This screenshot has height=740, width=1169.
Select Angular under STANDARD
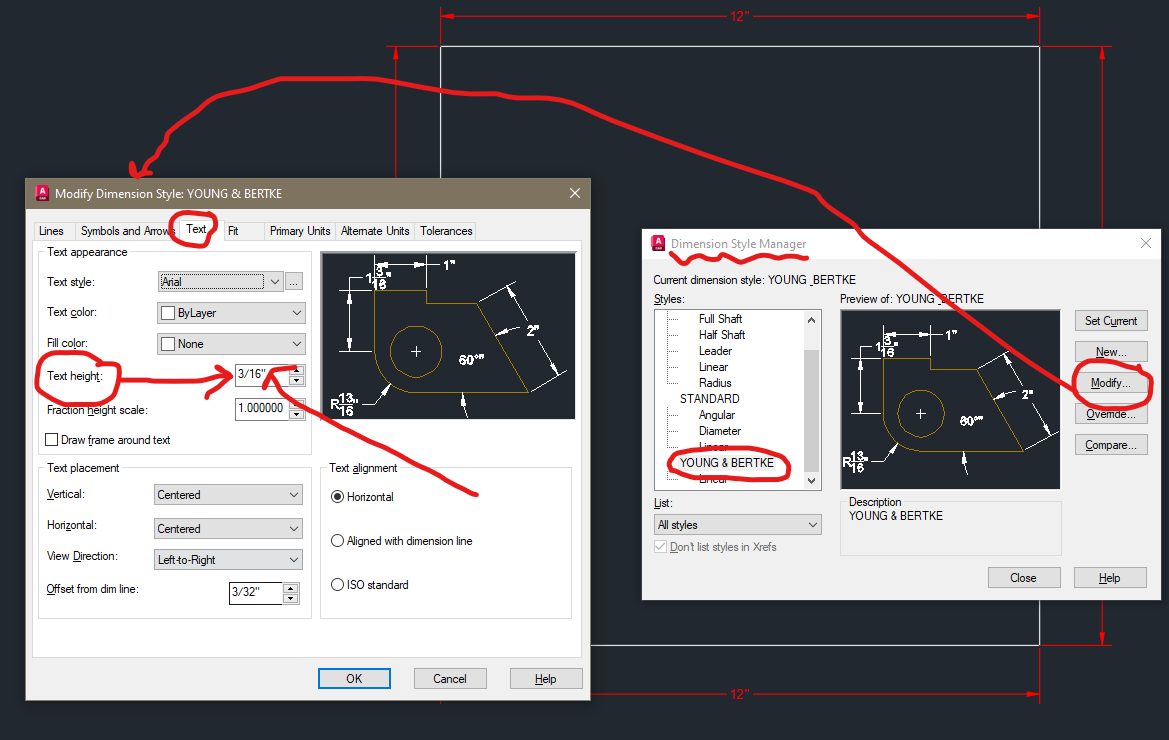coord(716,415)
